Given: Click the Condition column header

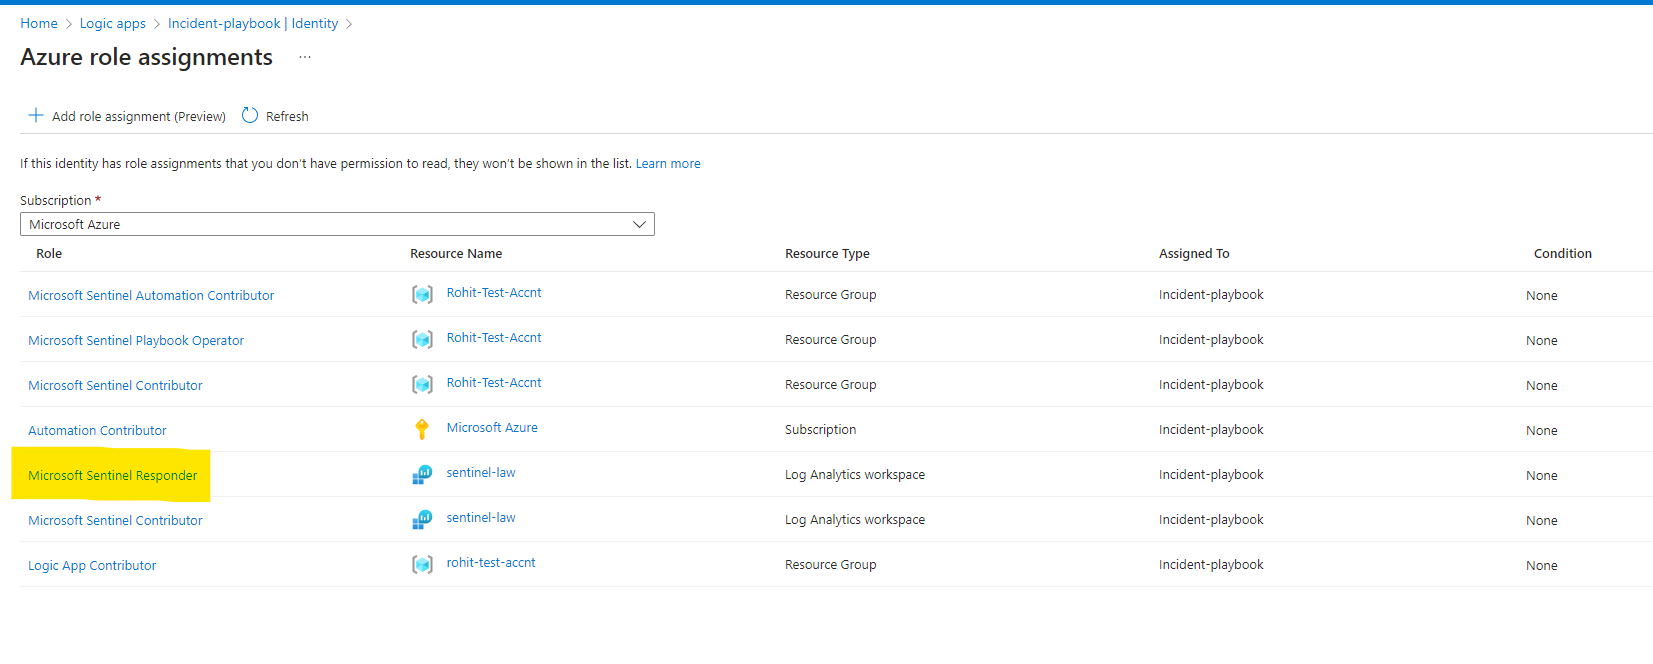Looking at the screenshot, I should [x=1562, y=253].
